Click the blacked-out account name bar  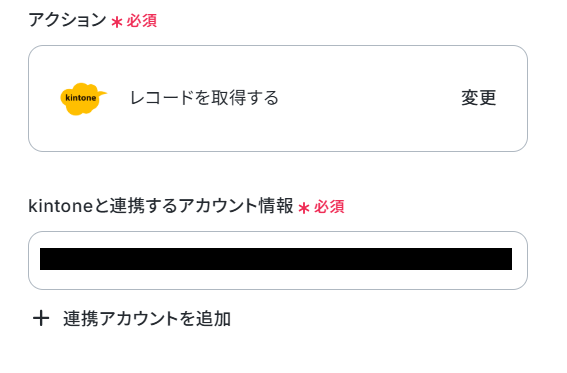[276, 259]
